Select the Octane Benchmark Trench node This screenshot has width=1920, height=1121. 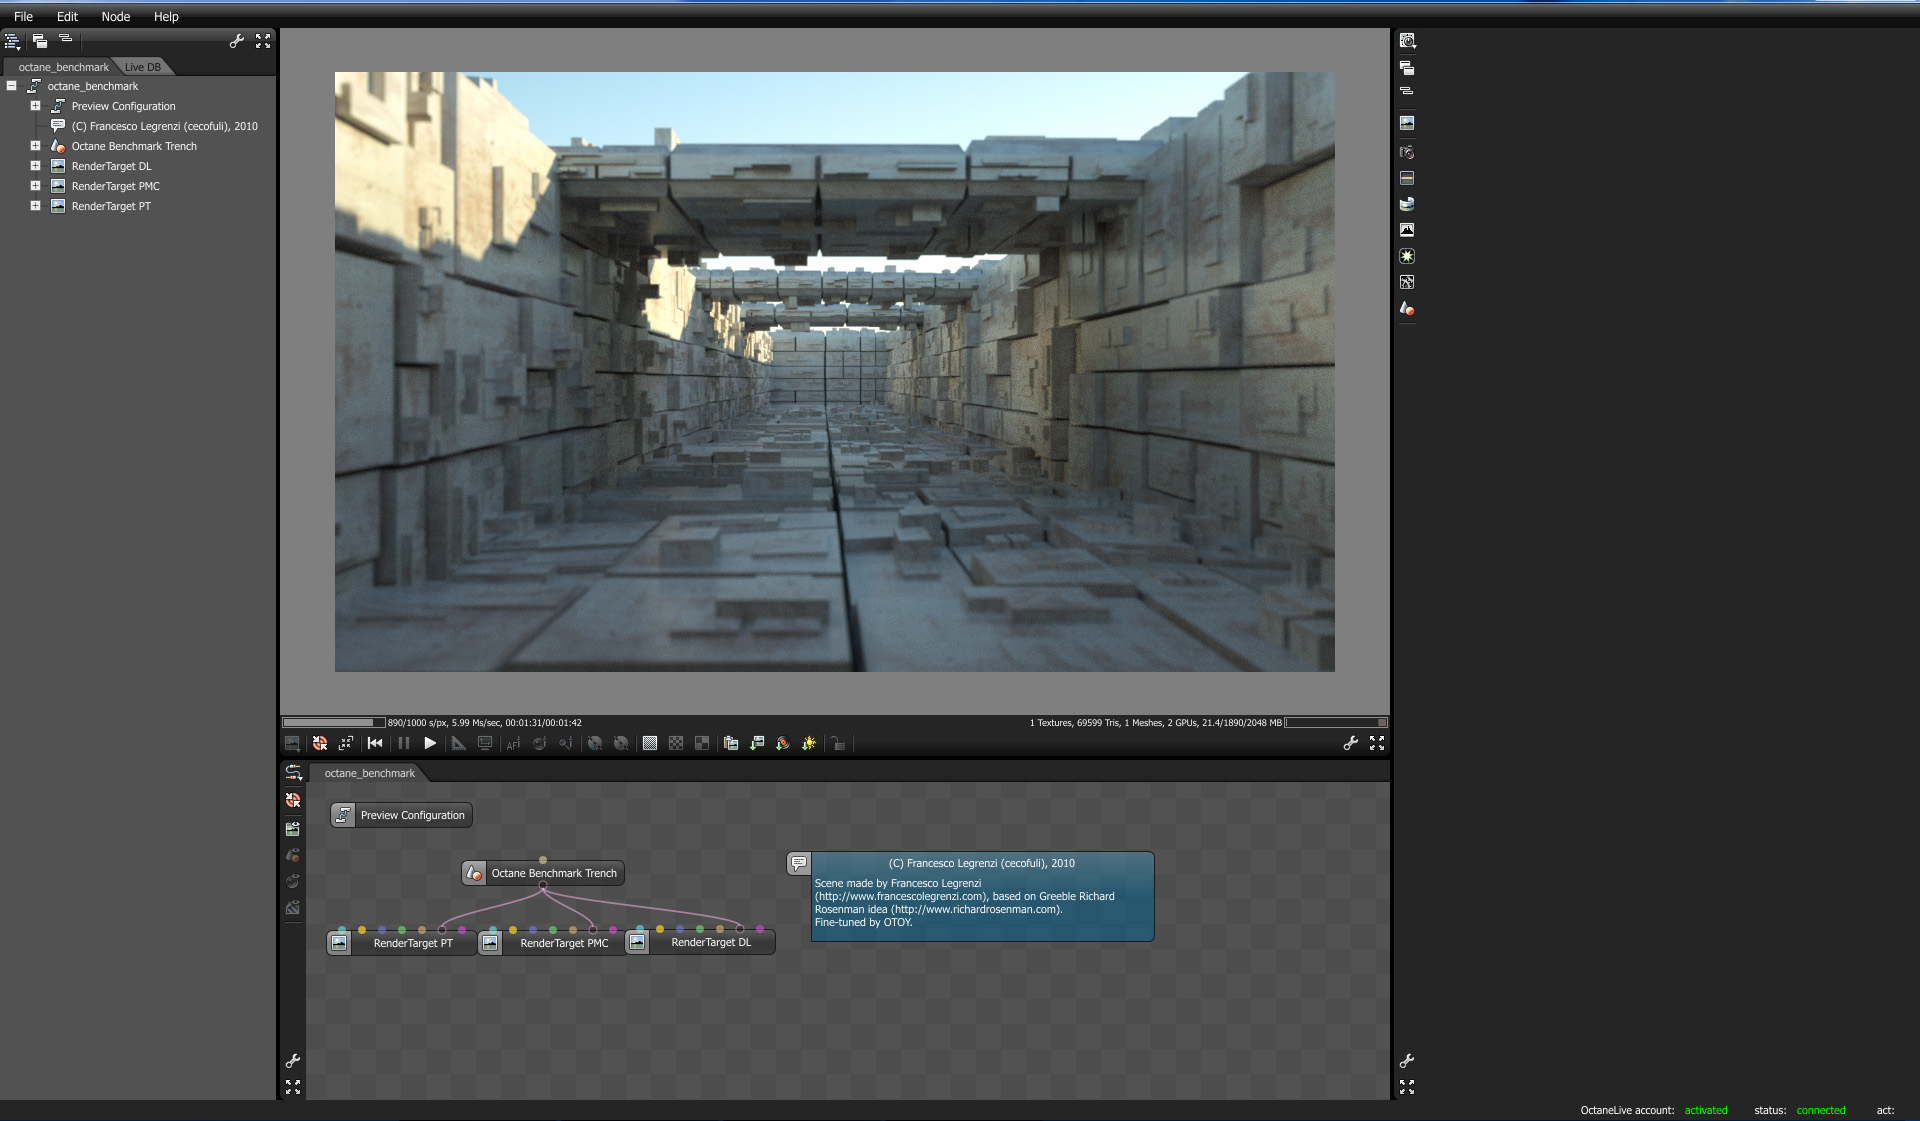coord(553,873)
